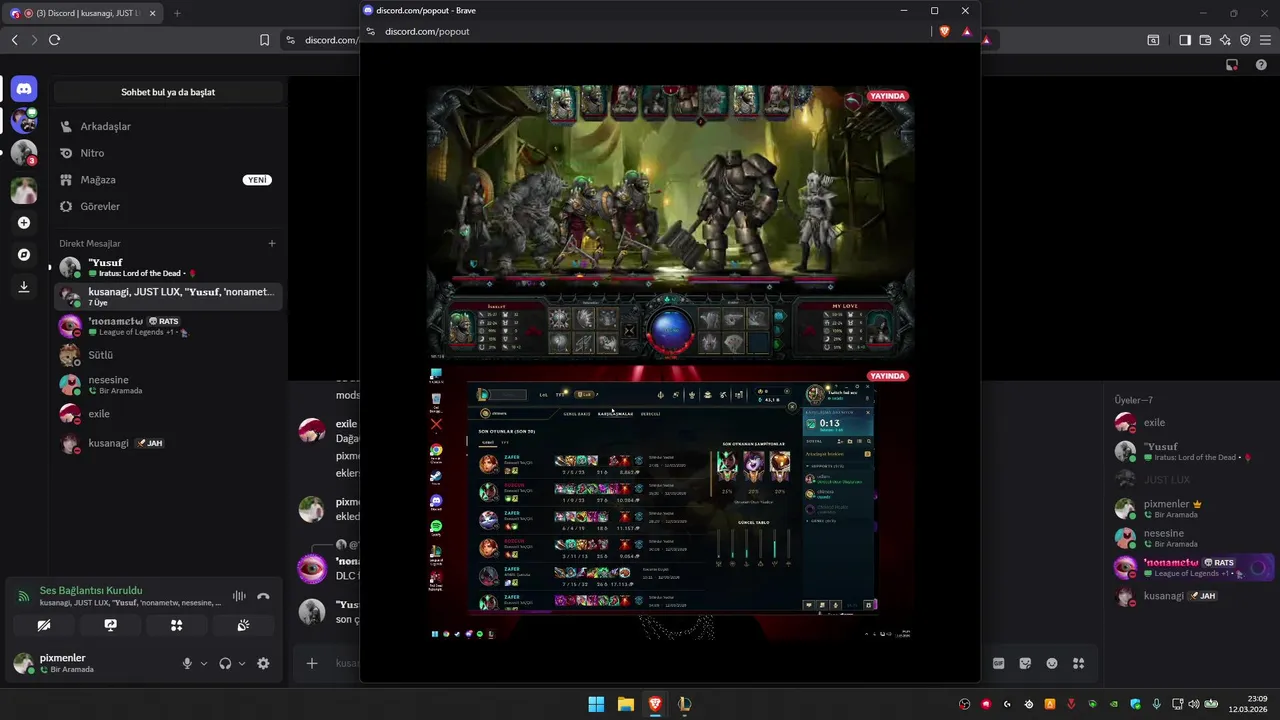Screen dimensions: 1280x720
Task: Click Ses Bağlantısı Kuruldu connection status
Action: point(91,591)
